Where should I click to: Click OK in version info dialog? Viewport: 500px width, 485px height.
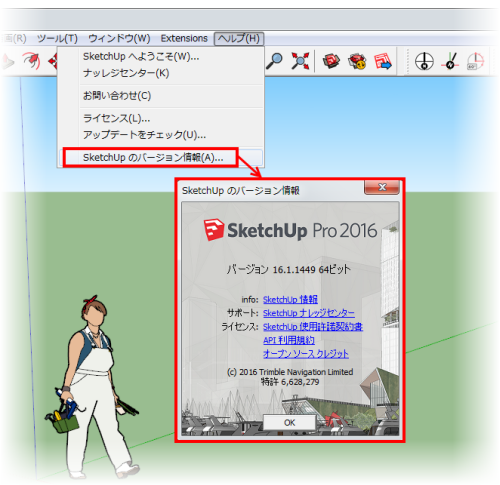coord(289,423)
